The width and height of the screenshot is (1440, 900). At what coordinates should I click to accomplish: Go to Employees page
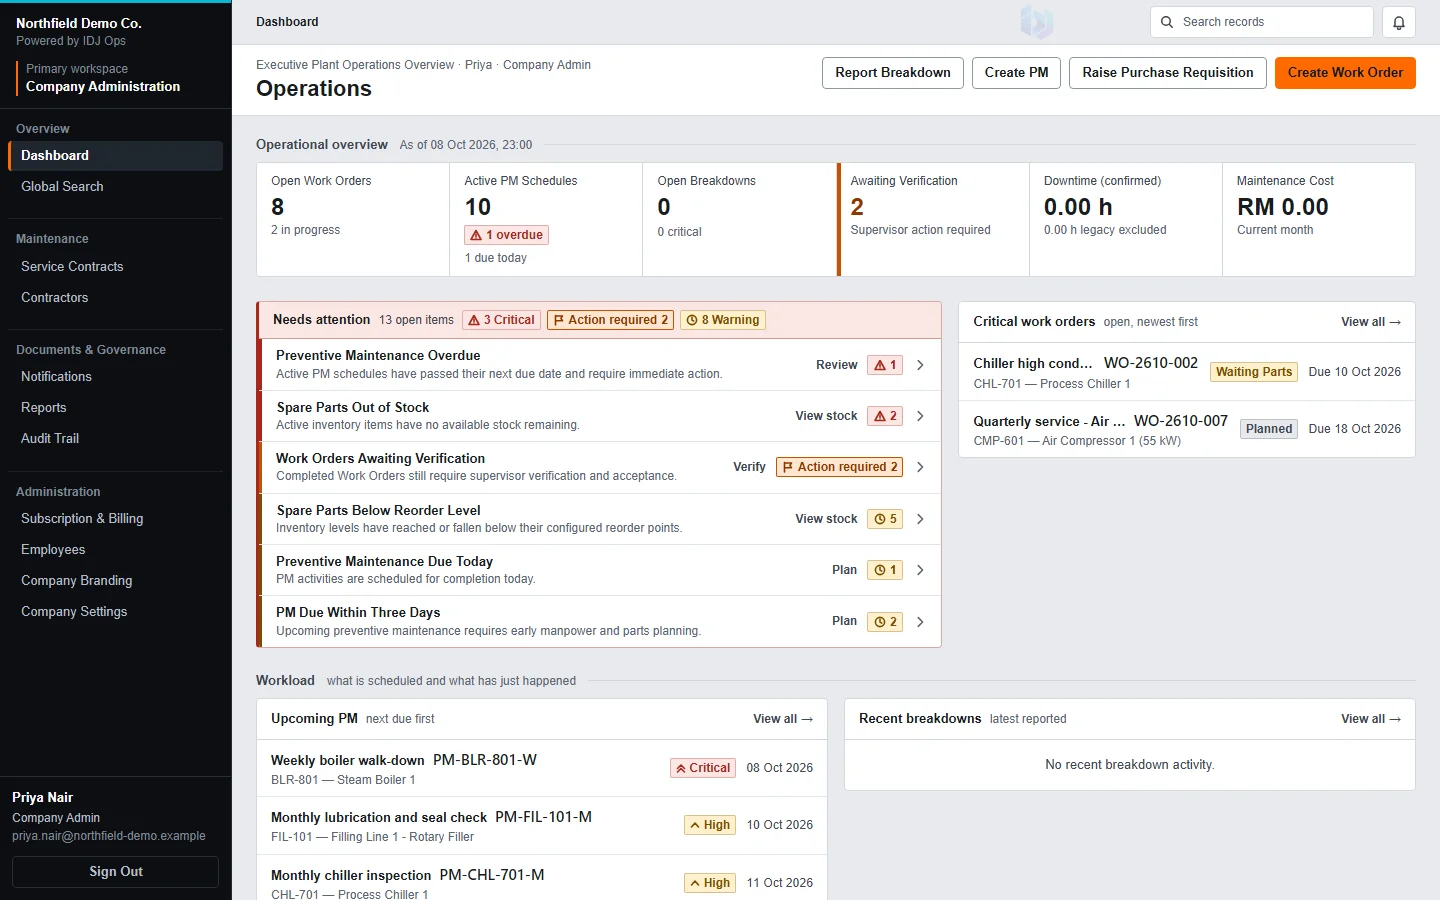[x=115, y=550]
